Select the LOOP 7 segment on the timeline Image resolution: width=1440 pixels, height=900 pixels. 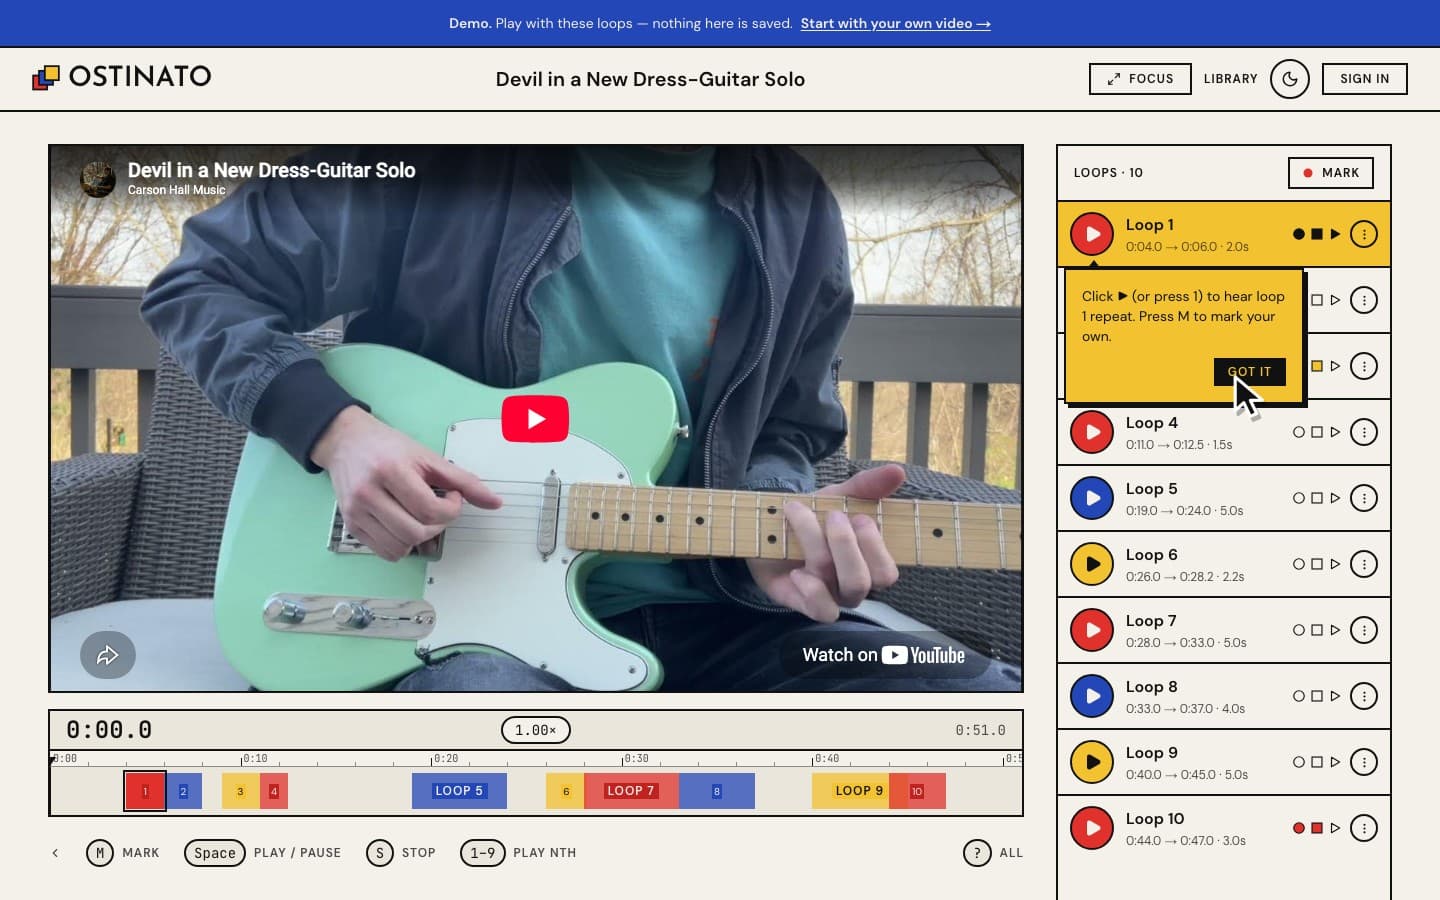(631, 791)
